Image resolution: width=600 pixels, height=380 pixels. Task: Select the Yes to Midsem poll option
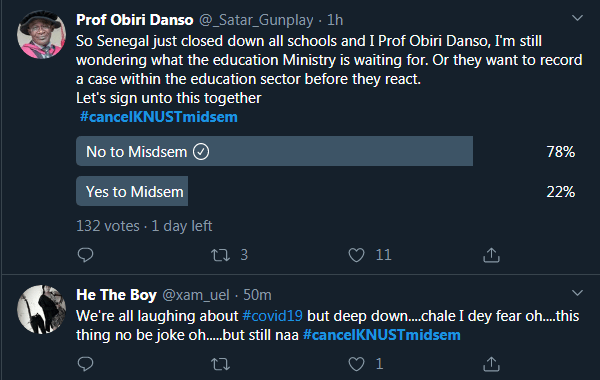(x=132, y=191)
